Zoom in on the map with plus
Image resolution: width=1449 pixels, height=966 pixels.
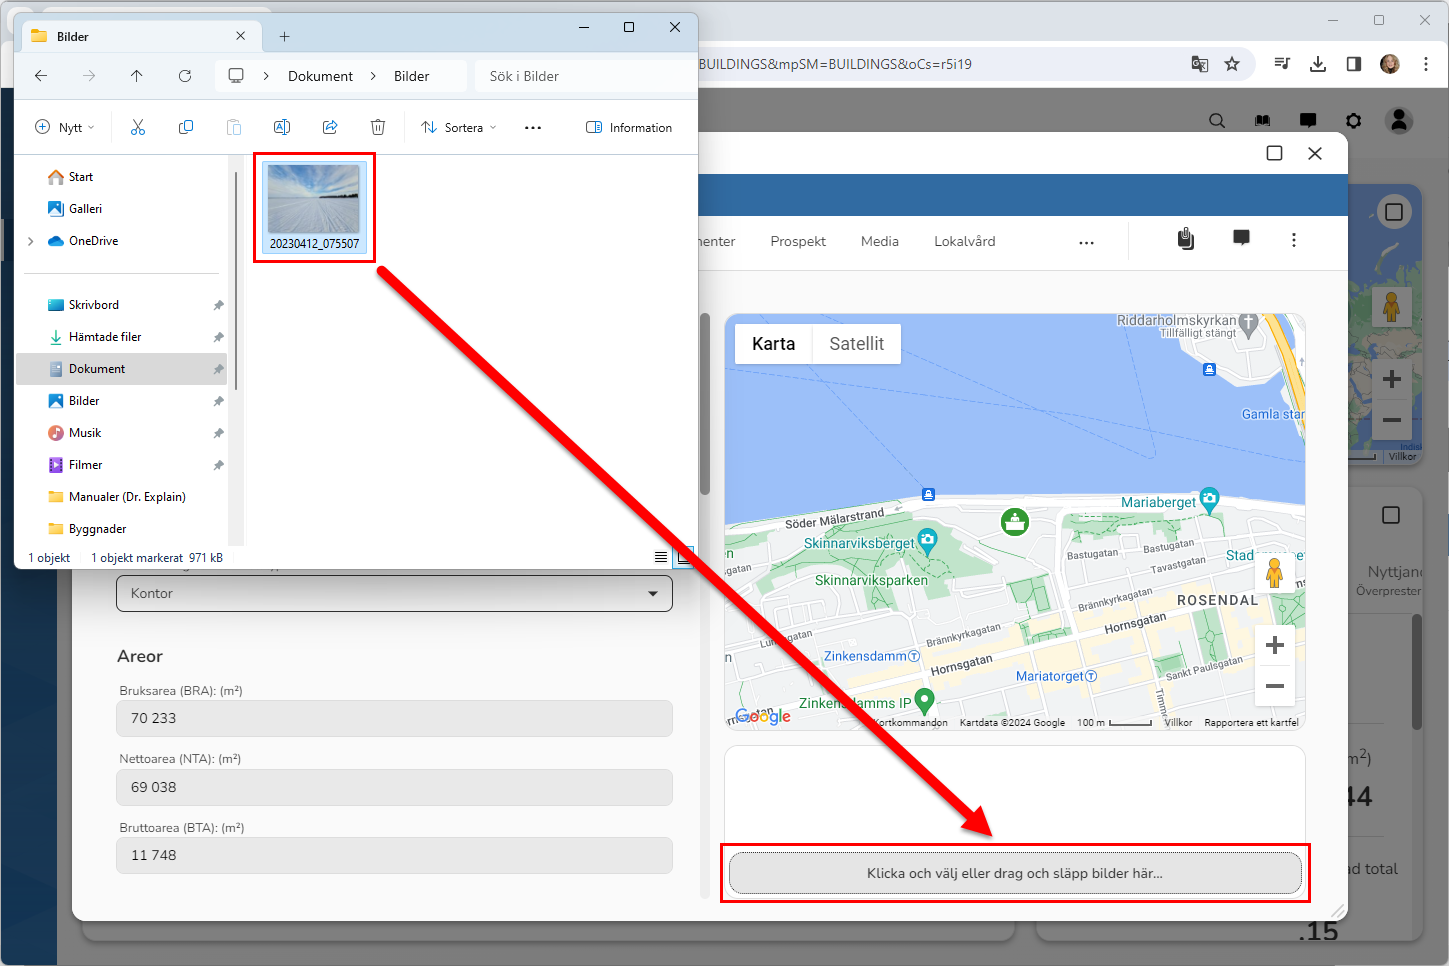(1274, 645)
